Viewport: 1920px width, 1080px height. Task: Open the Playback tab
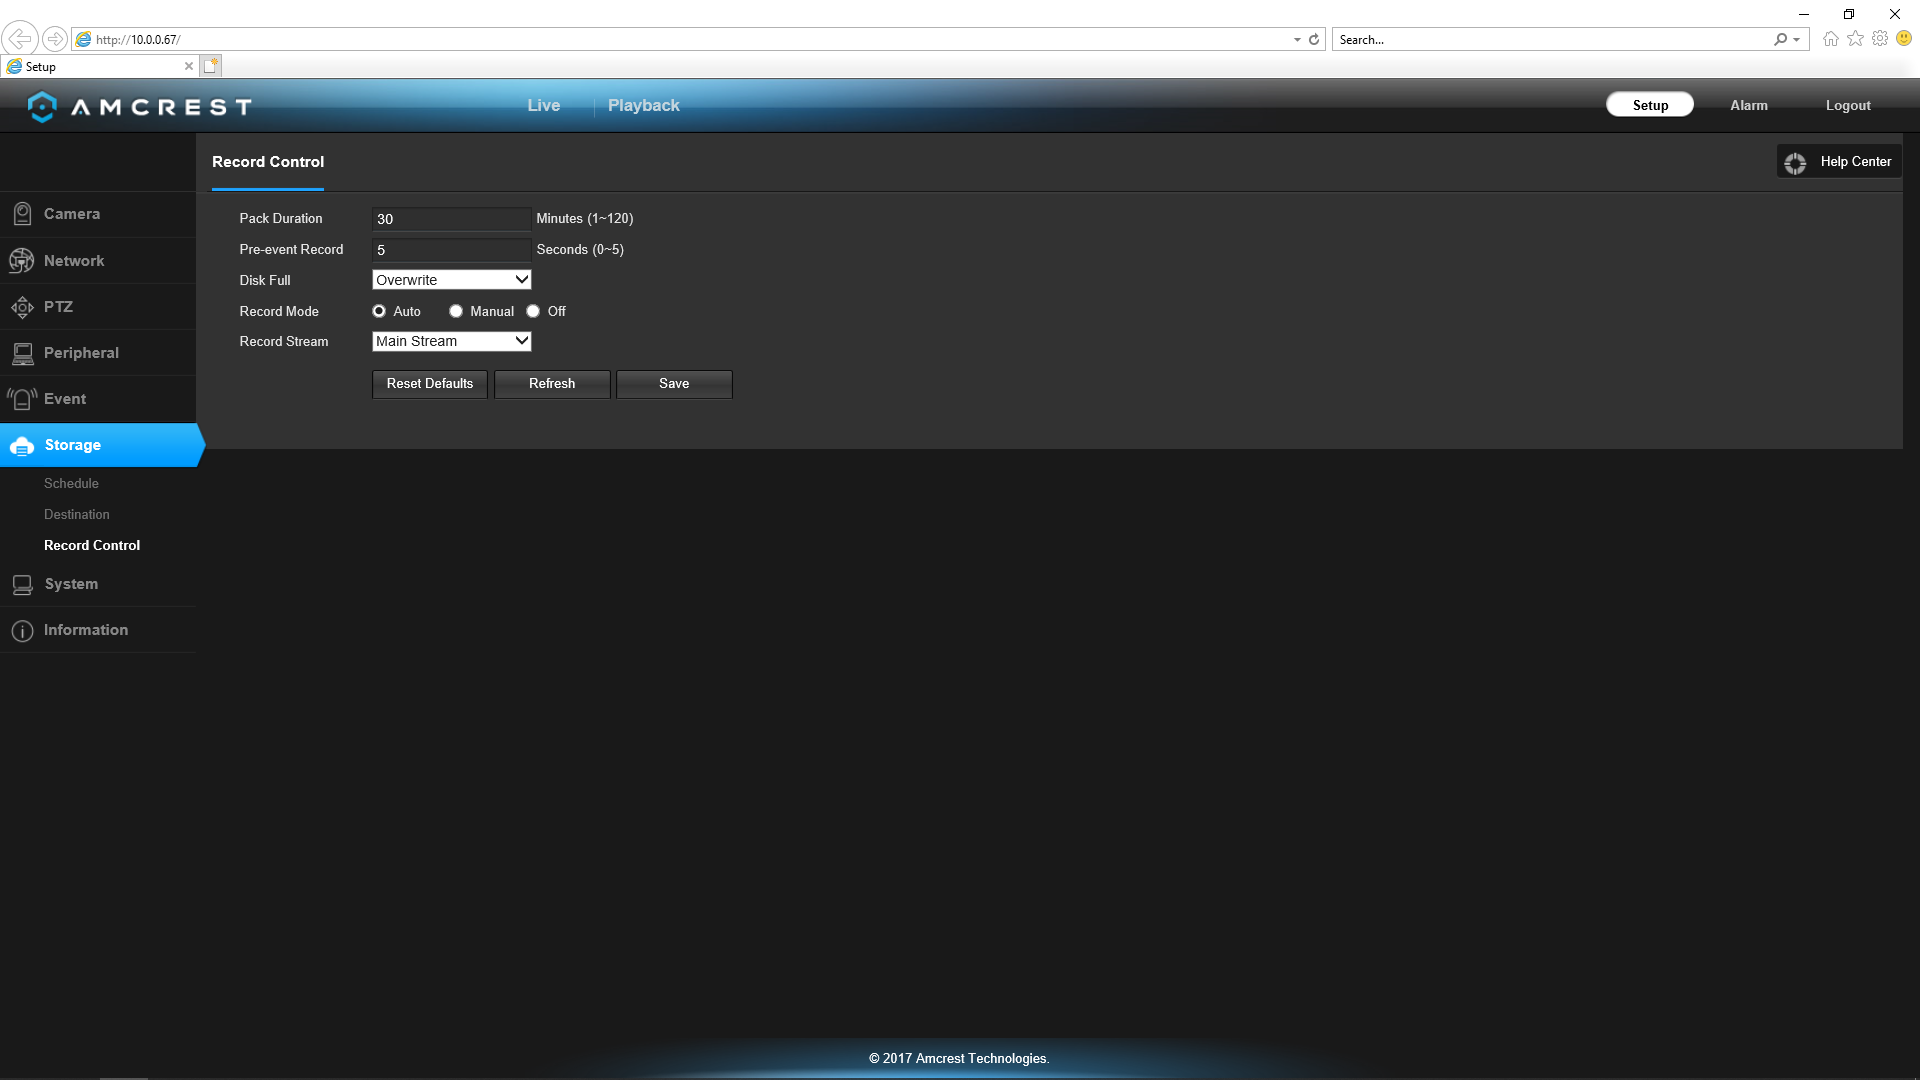[644, 106]
